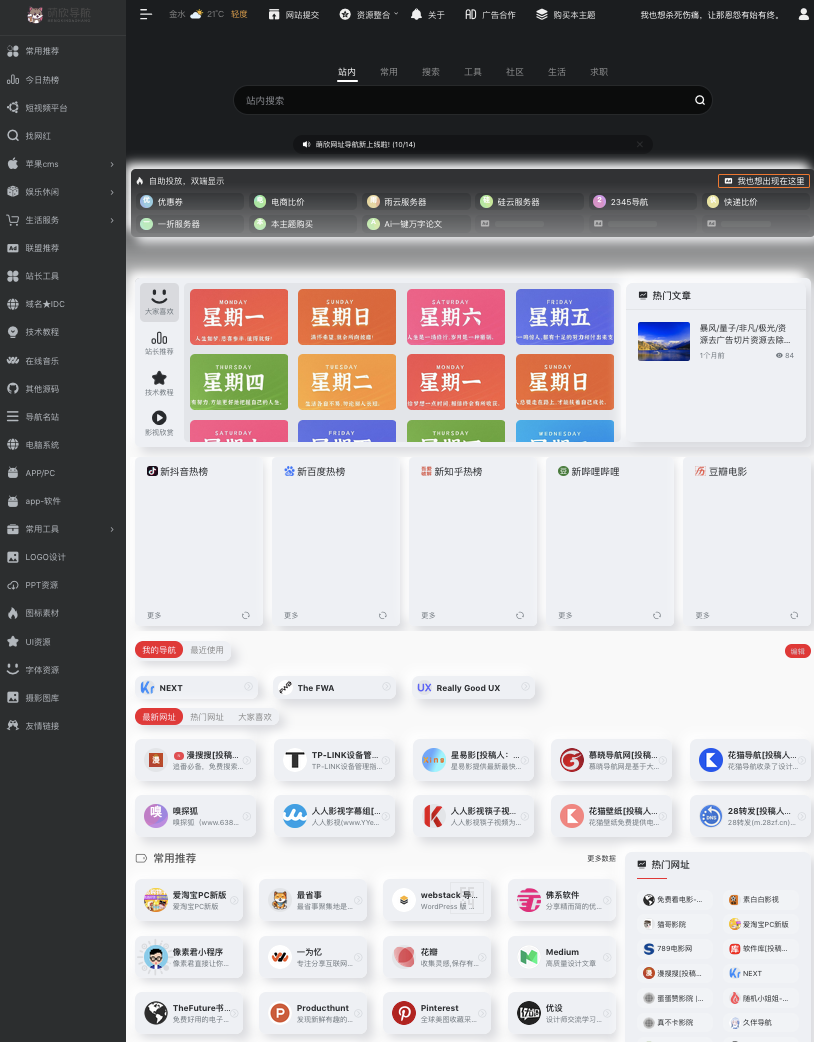The height and width of the screenshot is (1042, 814).
Task: Open the user account icon
Action: click(x=803, y=14)
